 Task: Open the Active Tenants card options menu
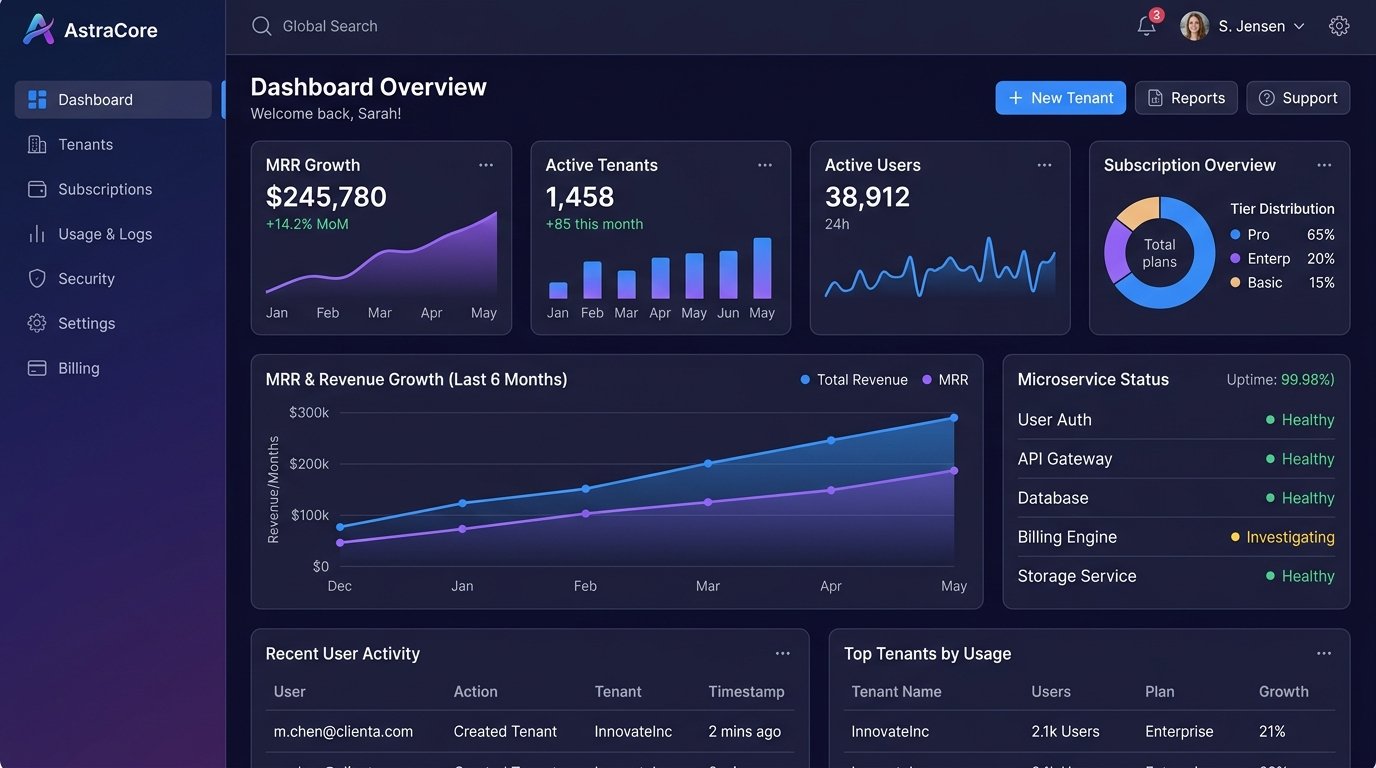(x=765, y=165)
